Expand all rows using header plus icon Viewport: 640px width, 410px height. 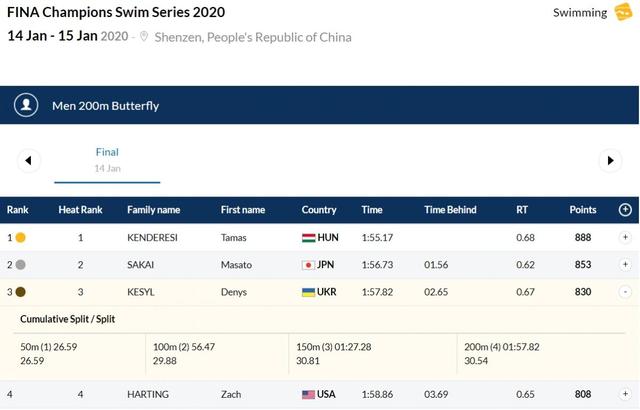(625, 210)
